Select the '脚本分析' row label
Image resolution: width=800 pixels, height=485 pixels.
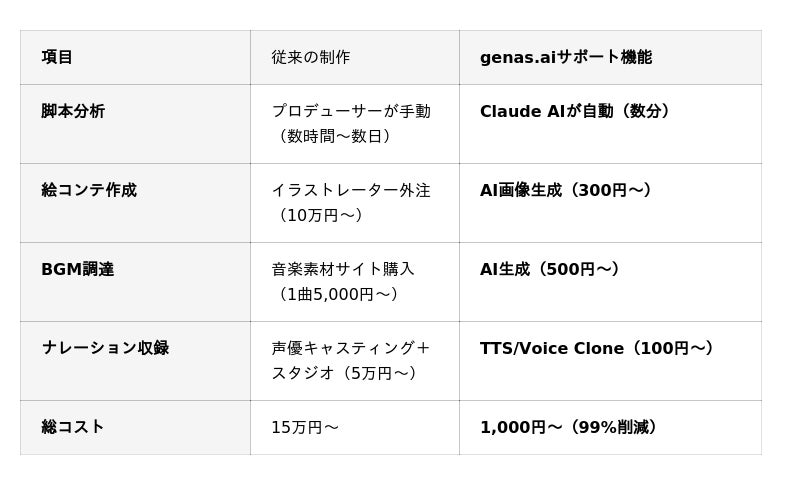coord(73,111)
